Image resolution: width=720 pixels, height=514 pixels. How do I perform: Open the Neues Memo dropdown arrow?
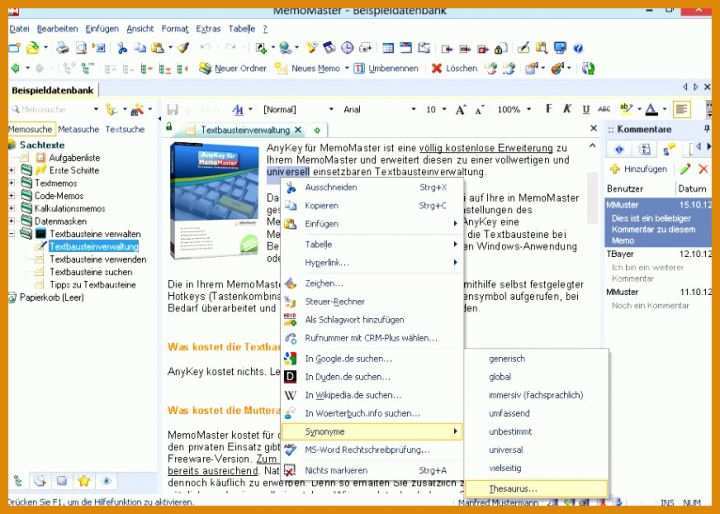[x=347, y=68]
